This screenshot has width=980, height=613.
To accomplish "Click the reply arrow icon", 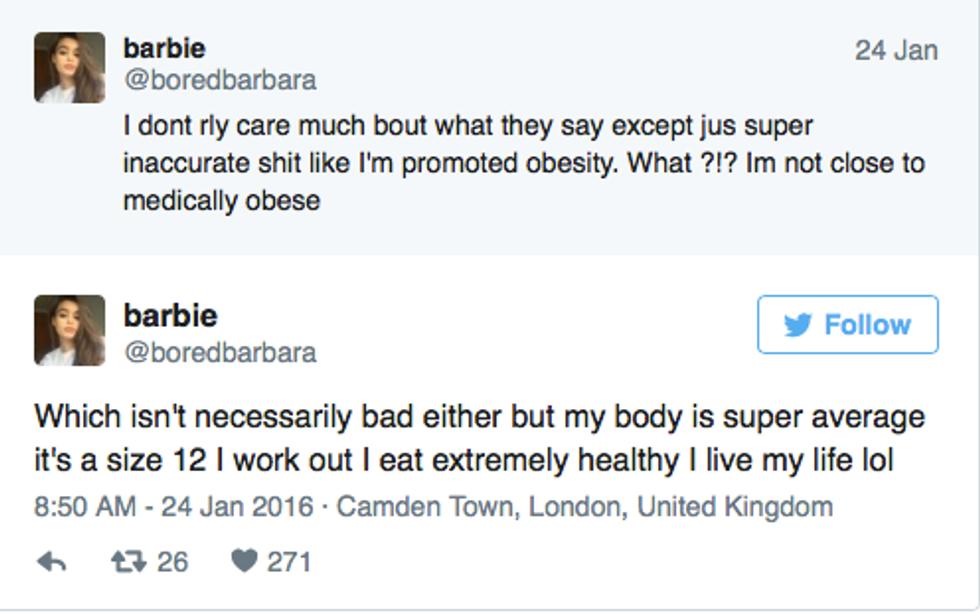I will coord(52,562).
